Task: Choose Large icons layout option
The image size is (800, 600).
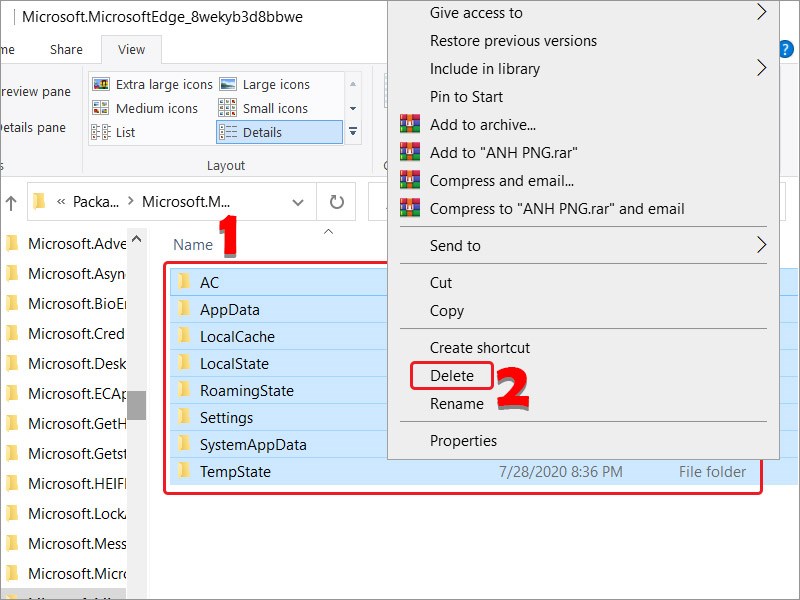Action: pos(264,84)
